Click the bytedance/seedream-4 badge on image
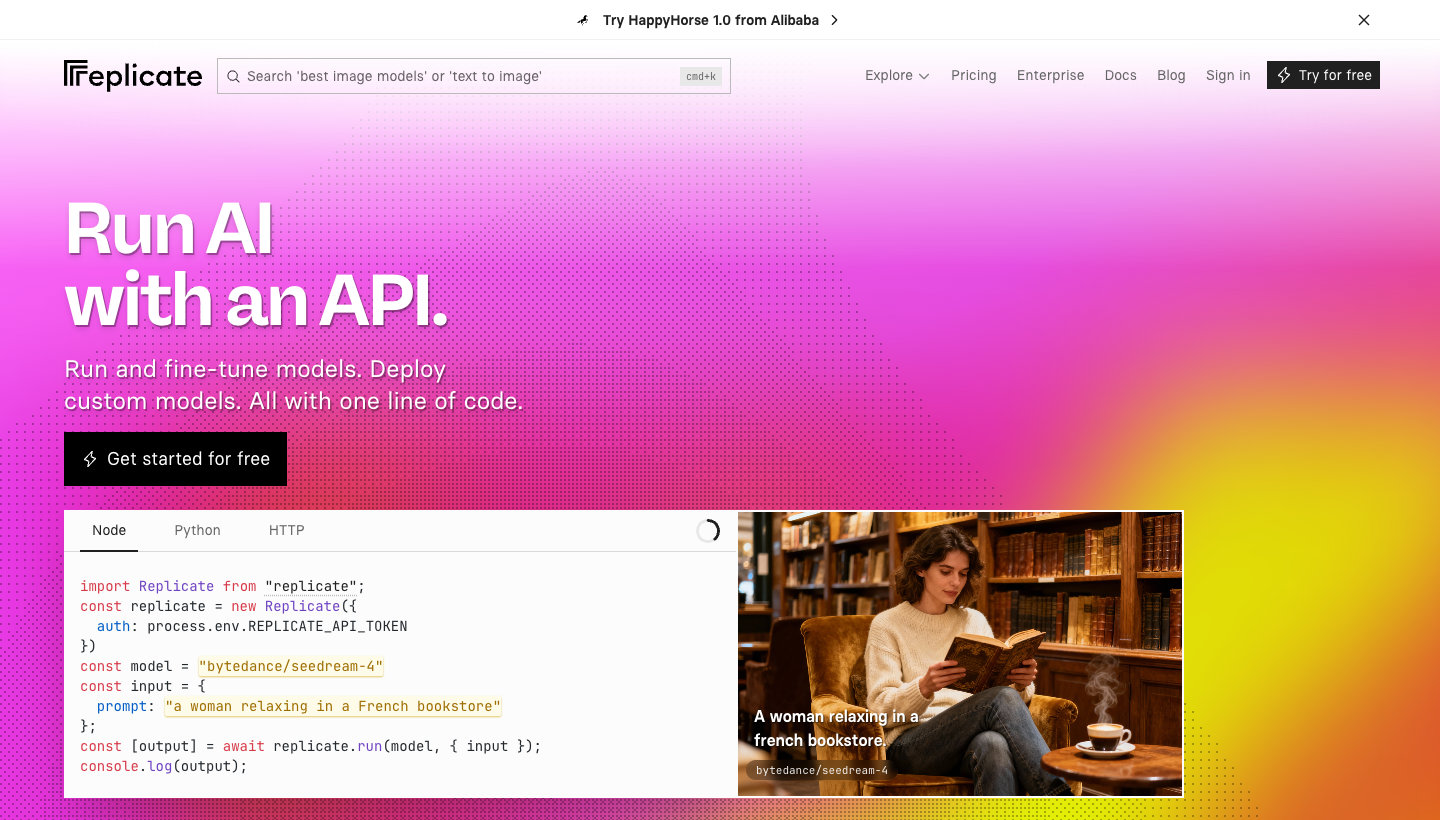1440x820 pixels. [x=822, y=771]
